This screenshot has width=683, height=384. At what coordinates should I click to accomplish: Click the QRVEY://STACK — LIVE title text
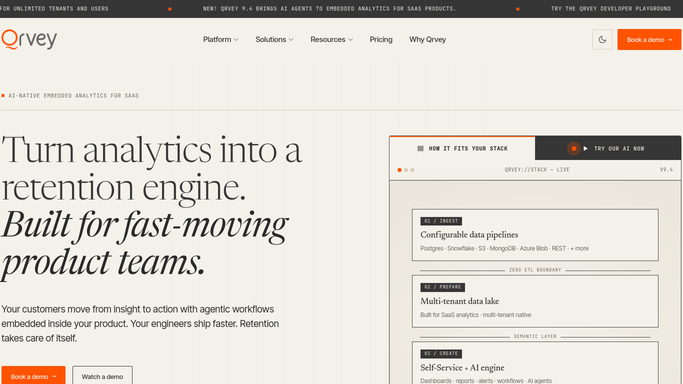(x=537, y=170)
